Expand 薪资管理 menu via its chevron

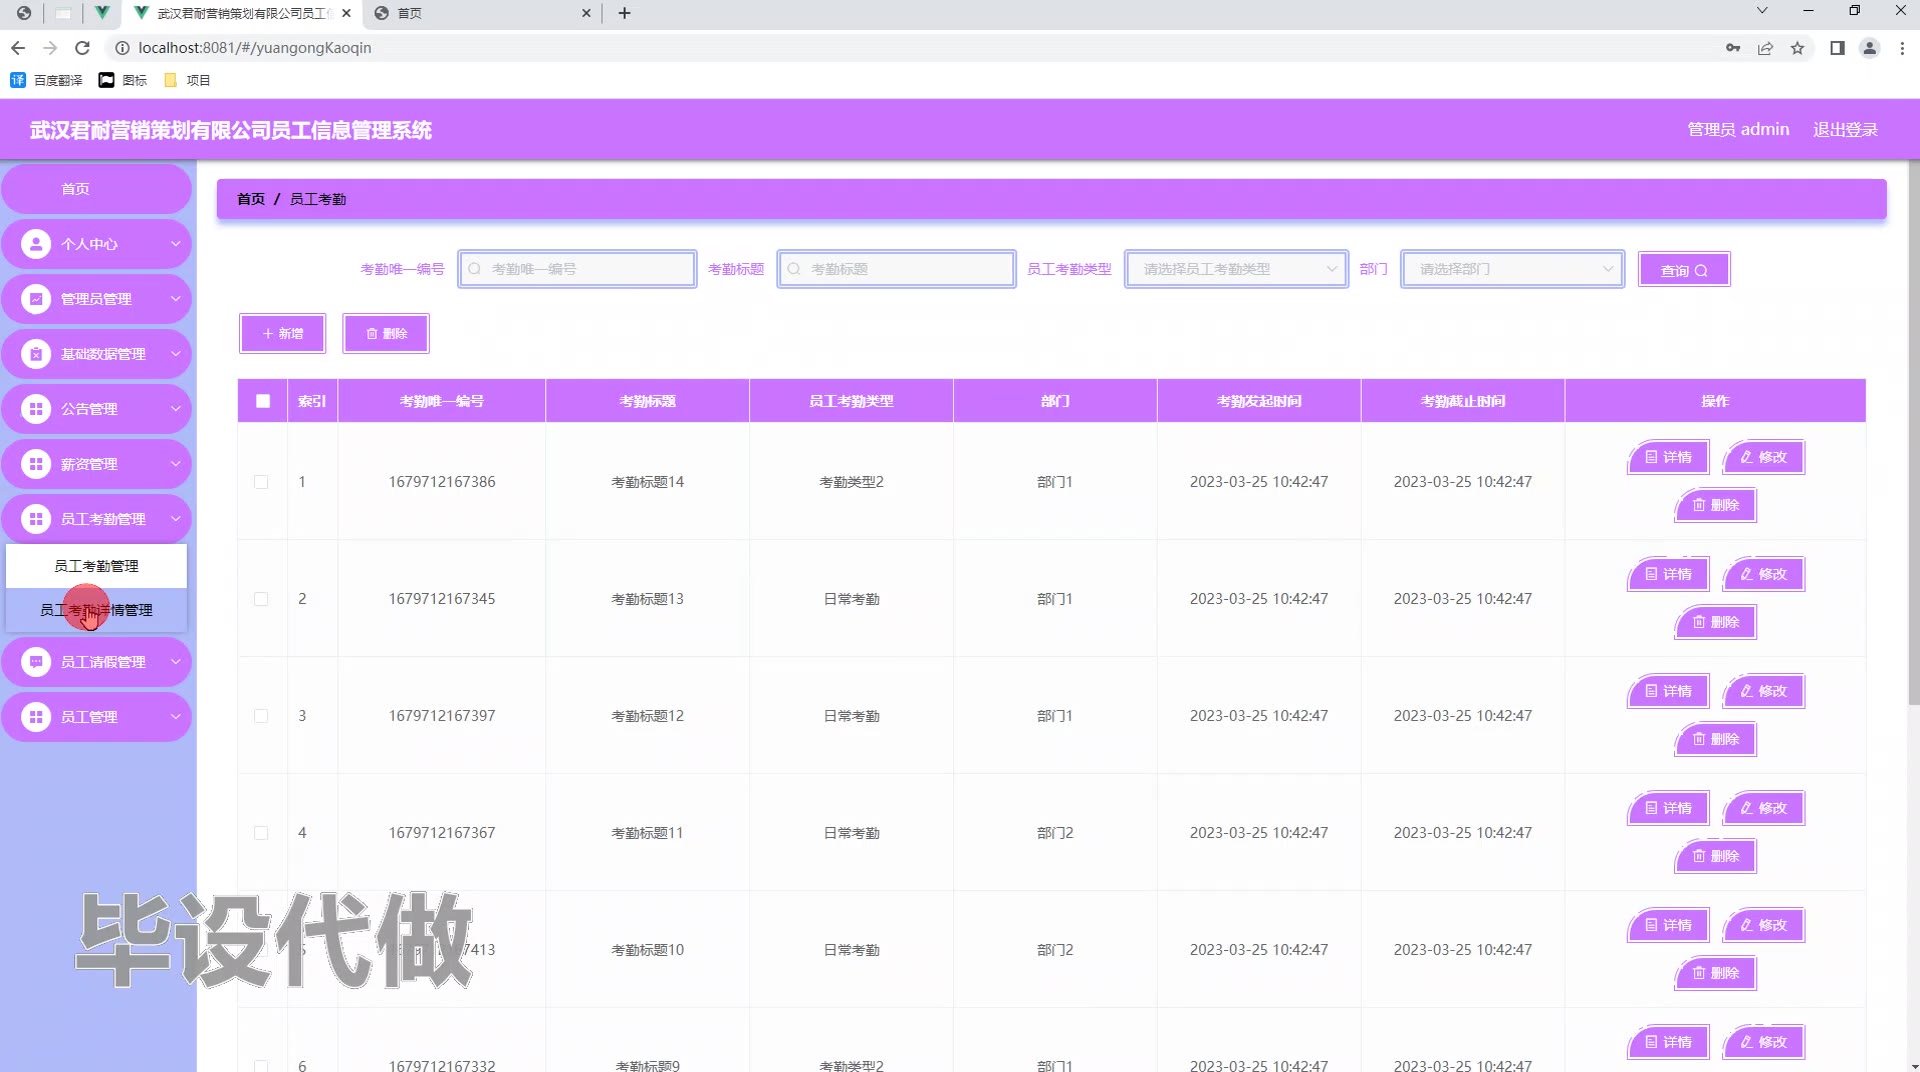176,464
